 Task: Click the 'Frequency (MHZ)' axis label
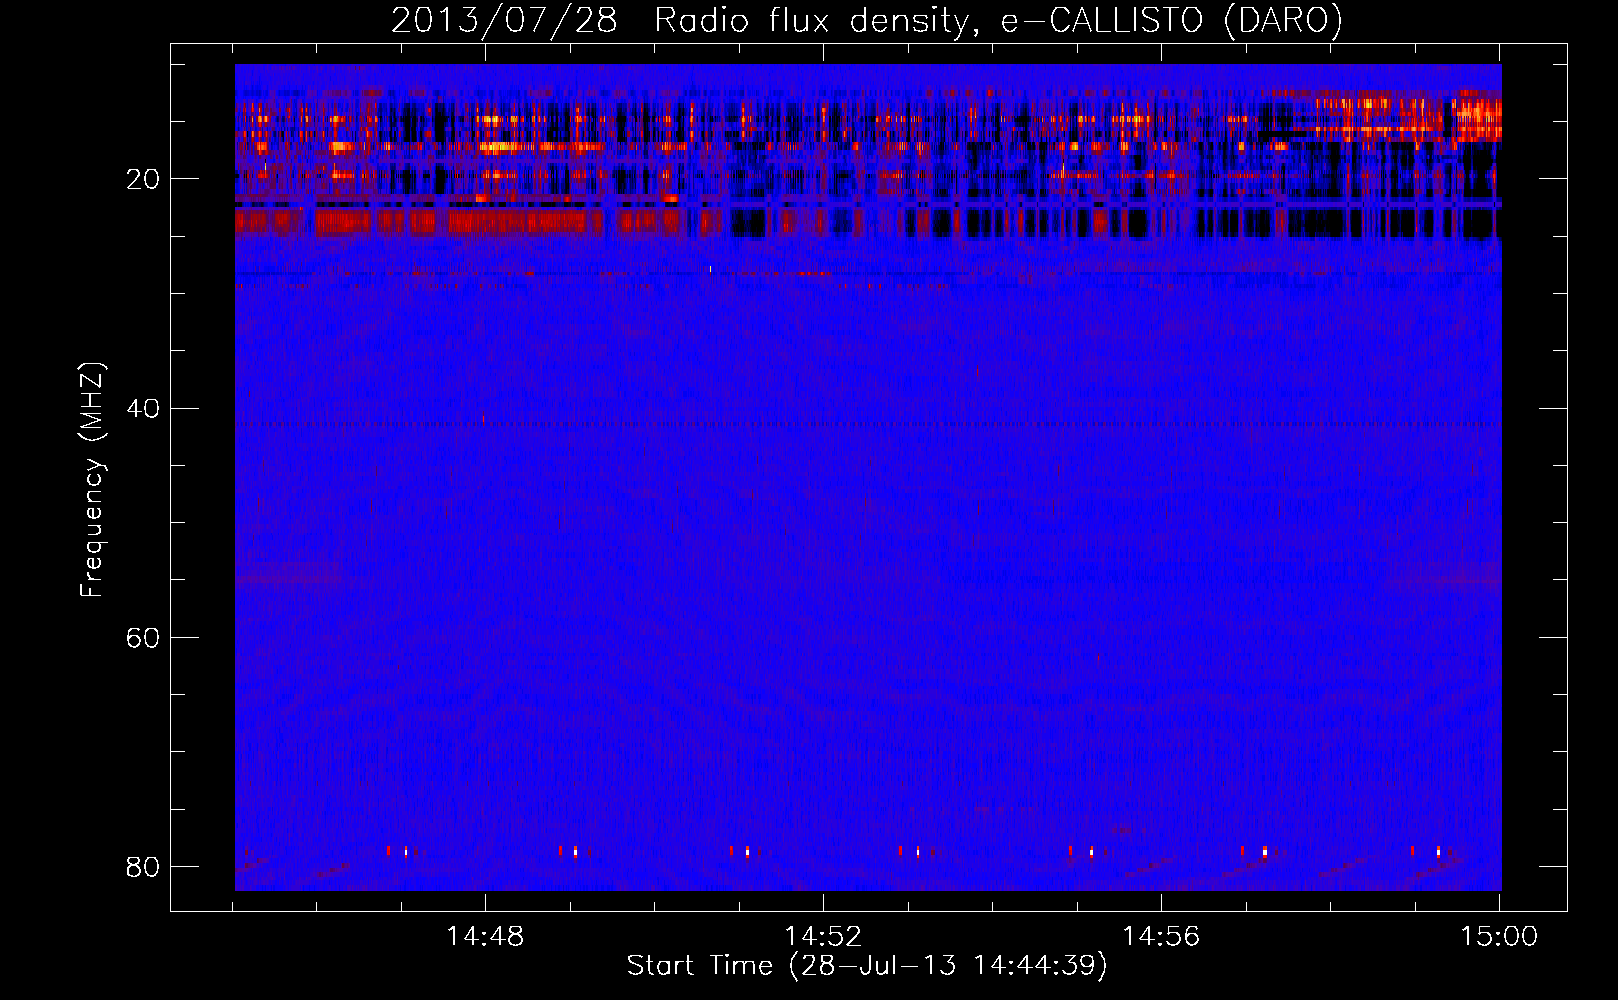pos(91,480)
